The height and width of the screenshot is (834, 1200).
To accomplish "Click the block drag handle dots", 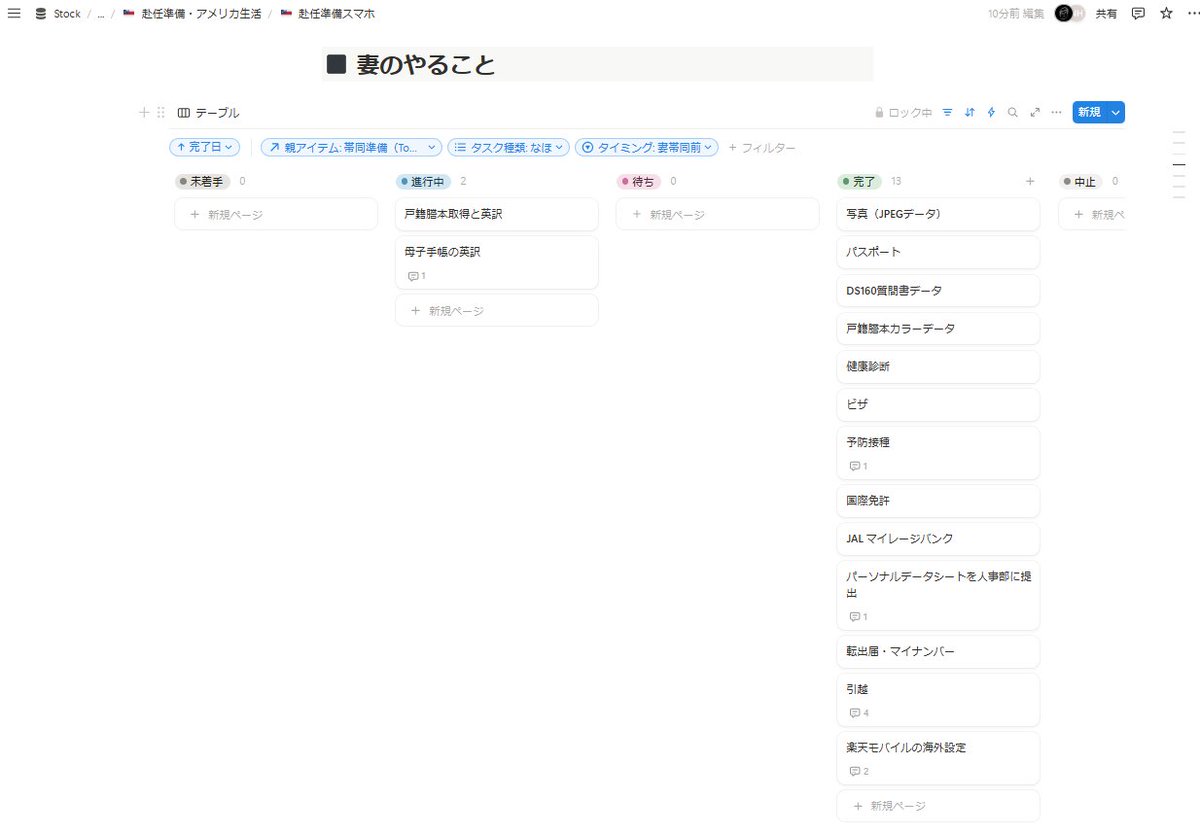I will coord(161,113).
